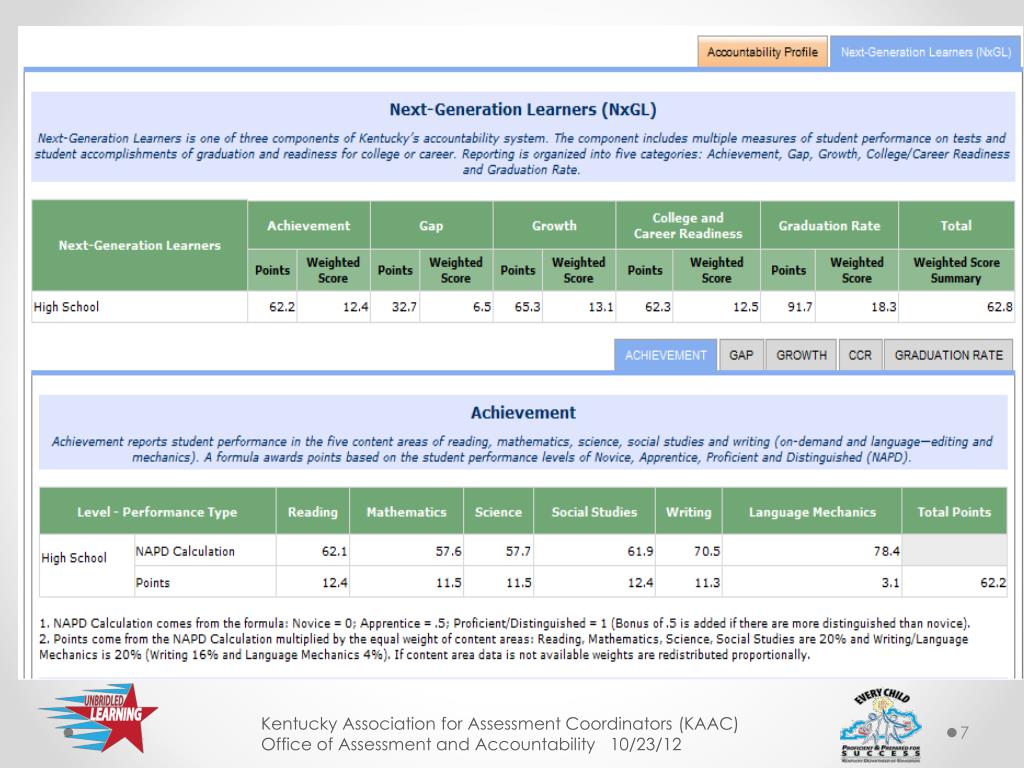
Task: Open the Accountability Profile tab
Action: tap(762, 52)
